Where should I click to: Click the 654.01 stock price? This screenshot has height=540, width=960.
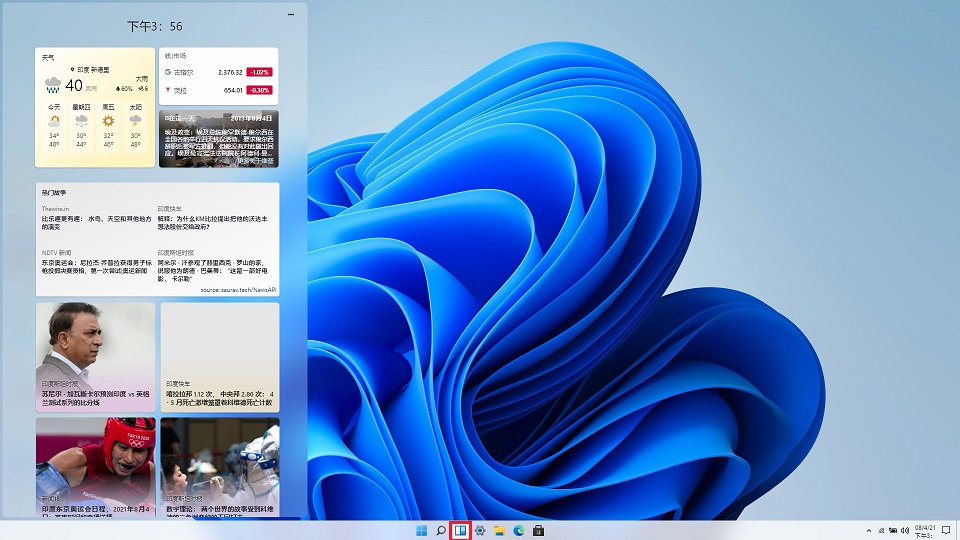click(233, 90)
